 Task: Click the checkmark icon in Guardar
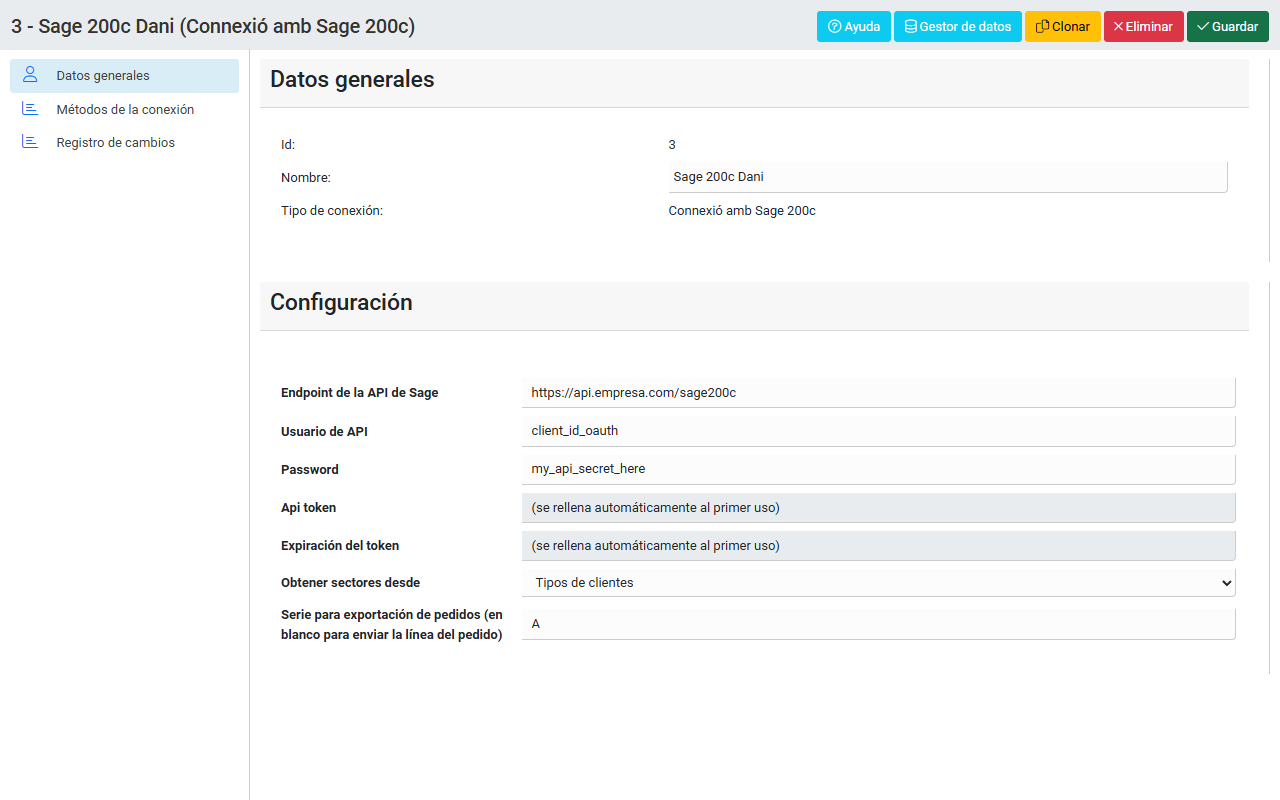1203,27
